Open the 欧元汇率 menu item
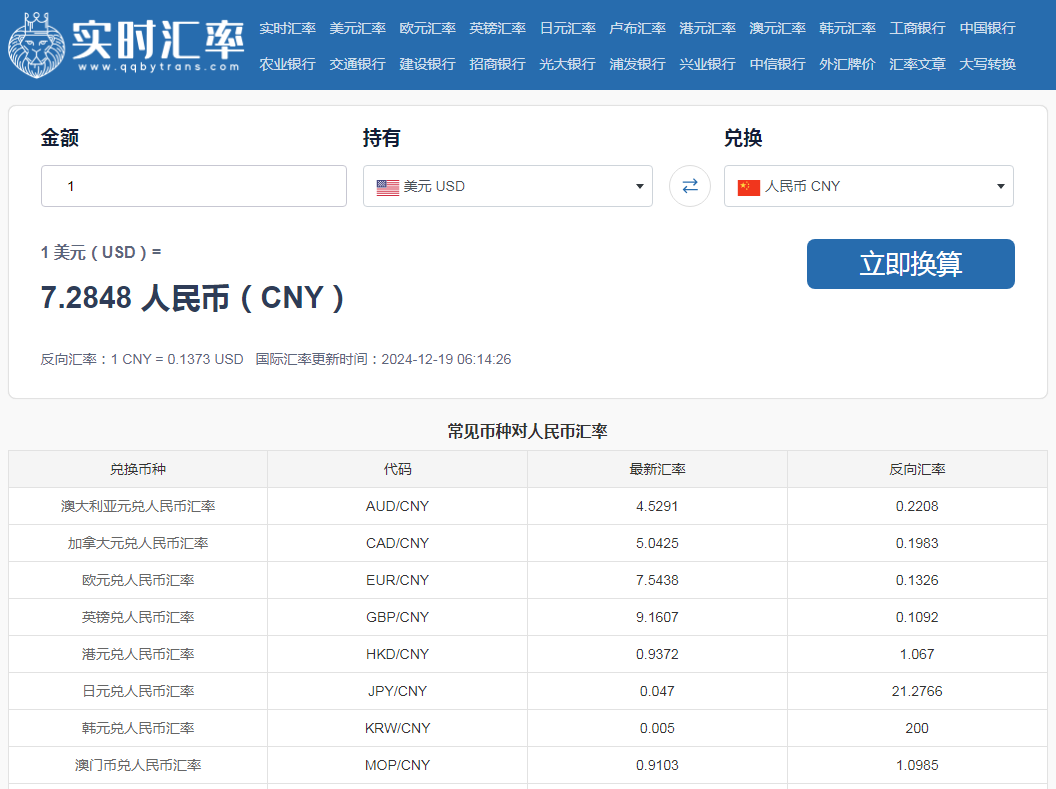This screenshot has width=1056, height=789. (427, 28)
